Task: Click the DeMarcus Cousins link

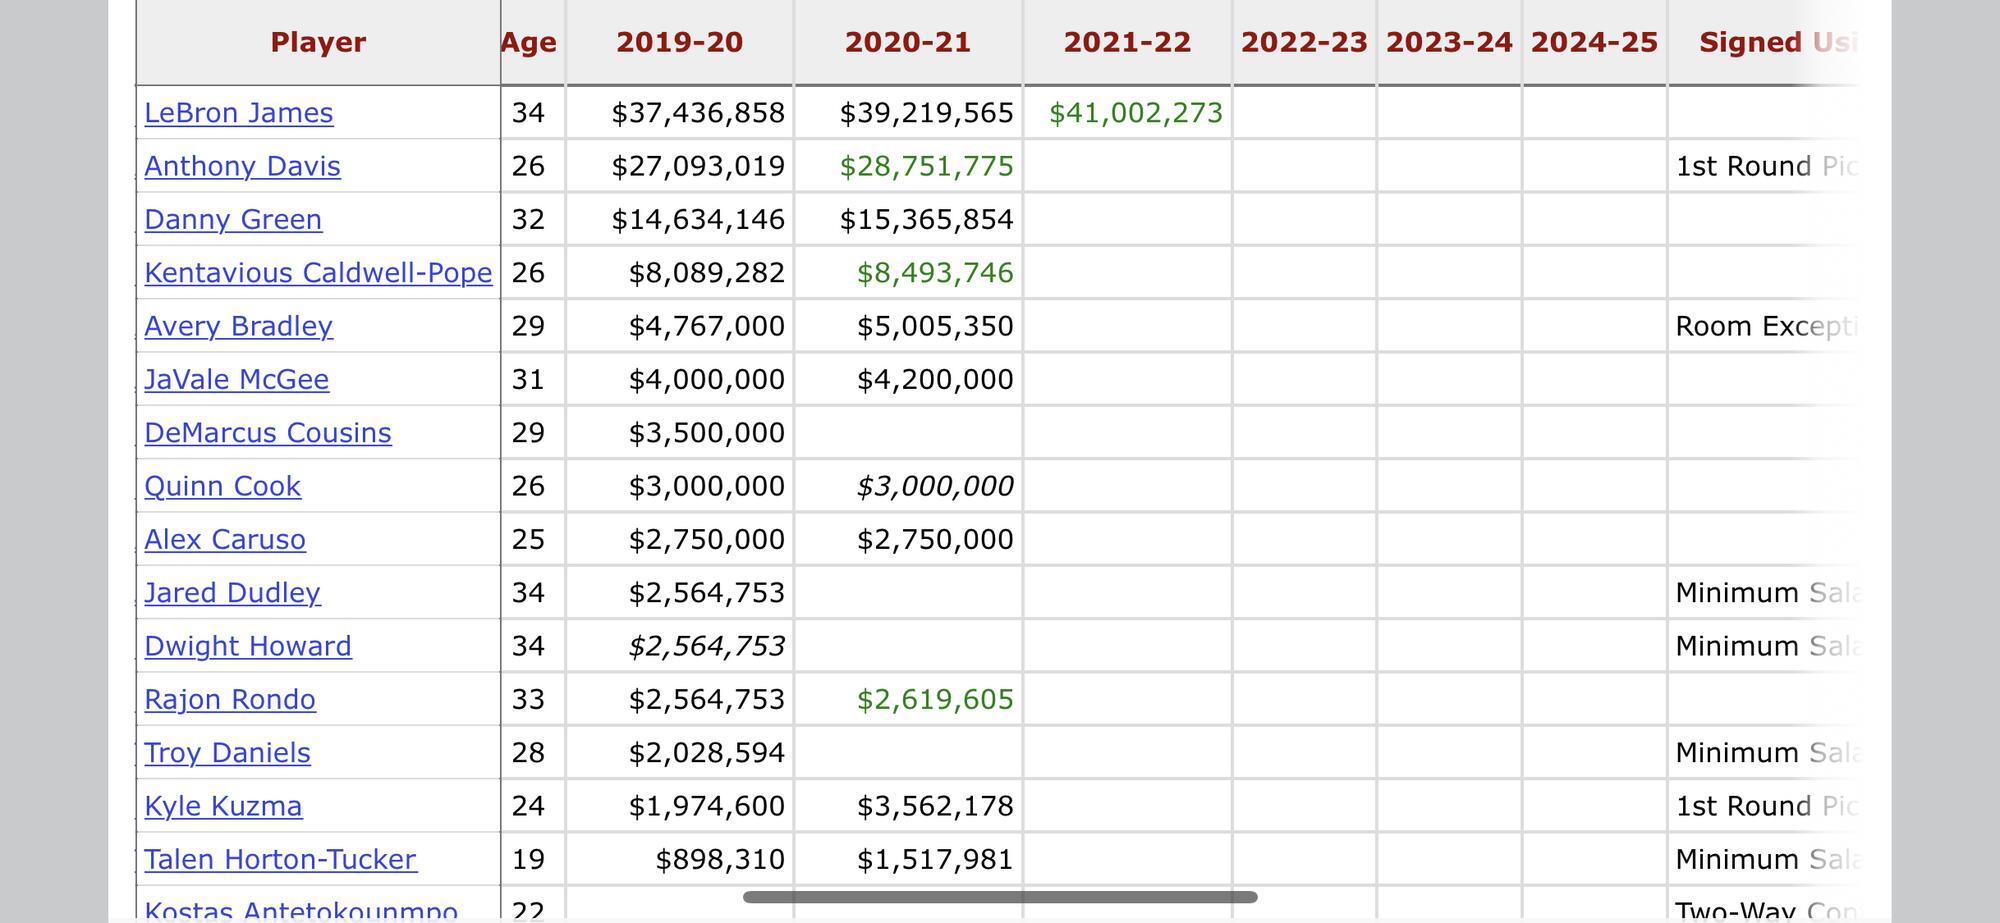Action: coord(268,433)
